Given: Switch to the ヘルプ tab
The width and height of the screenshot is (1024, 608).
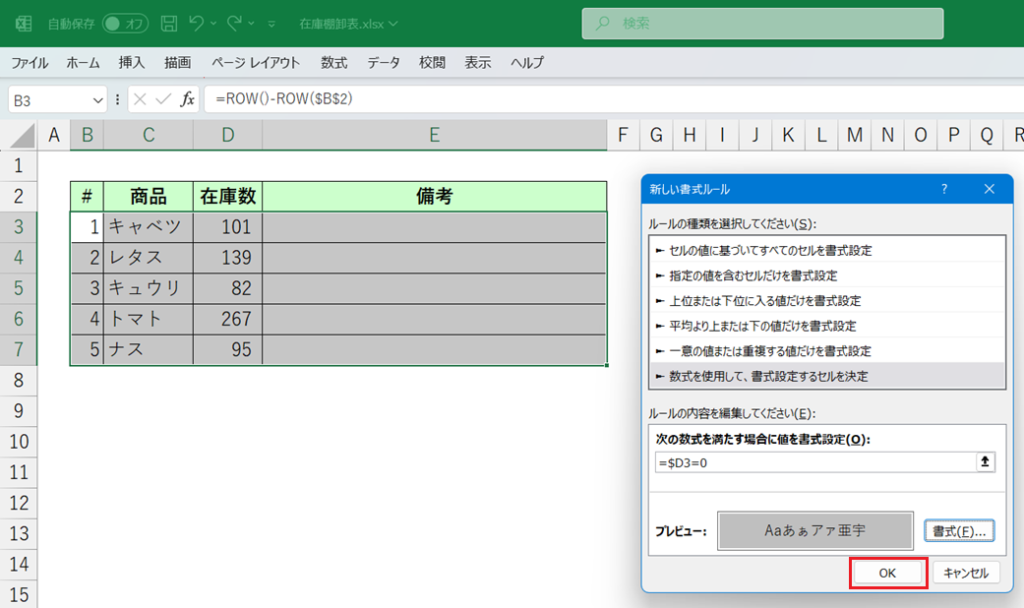Looking at the screenshot, I should (x=527, y=63).
